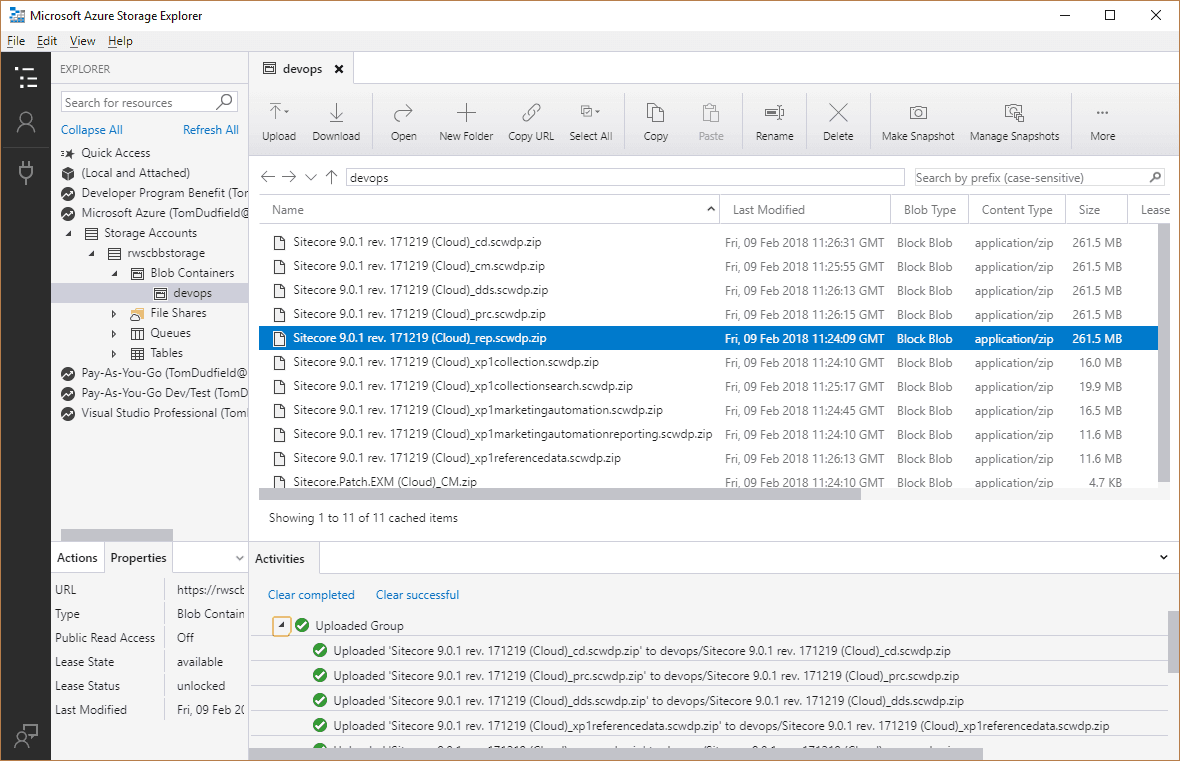Collapse the Uploaded Group activity
This screenshot has height=761, width=1180.
click(x=281, y=626)
